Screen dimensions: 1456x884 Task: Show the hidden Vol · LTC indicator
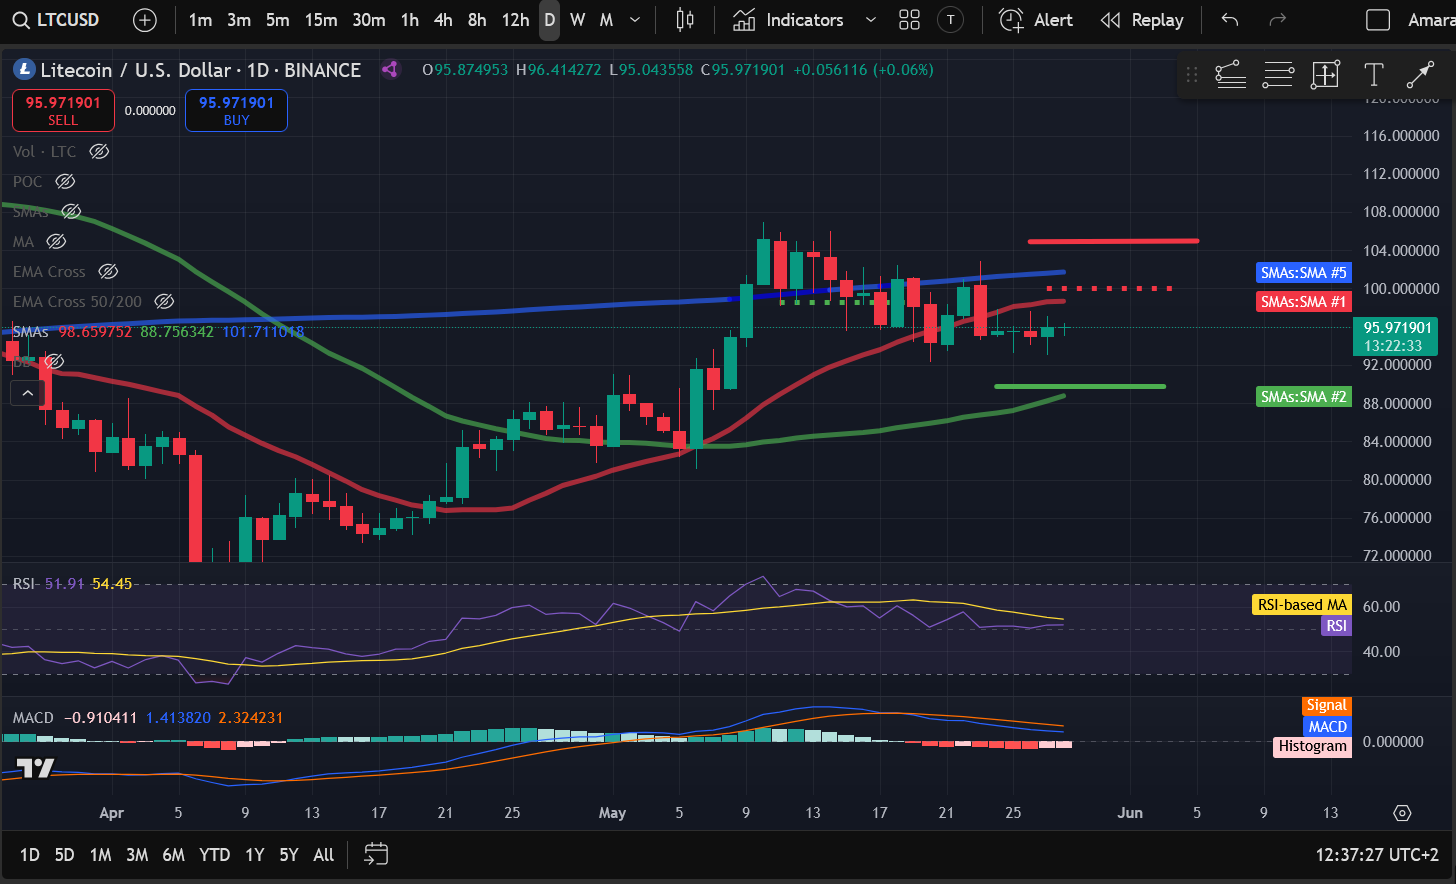click(99, 151)
